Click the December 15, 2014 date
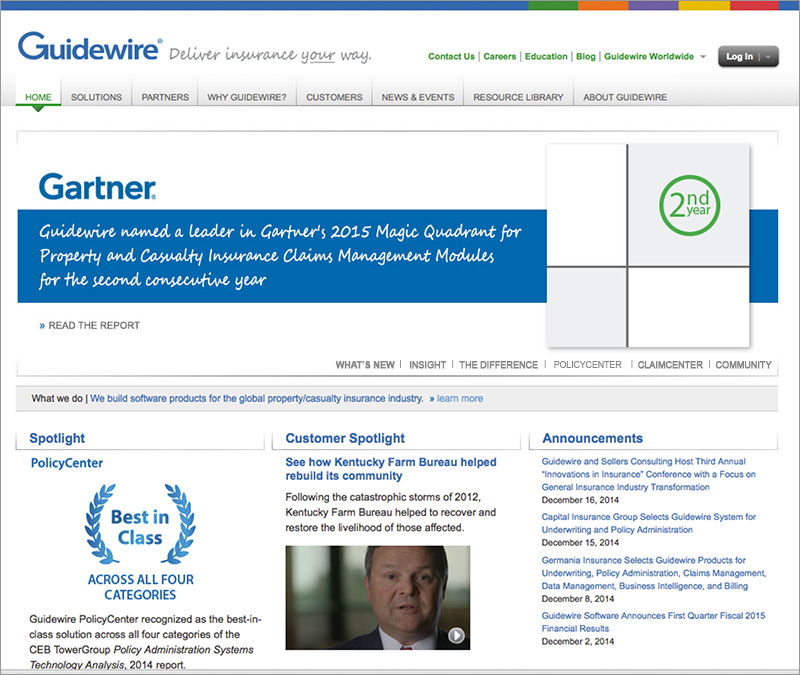The image size is (800, 675). click(580, 542)
